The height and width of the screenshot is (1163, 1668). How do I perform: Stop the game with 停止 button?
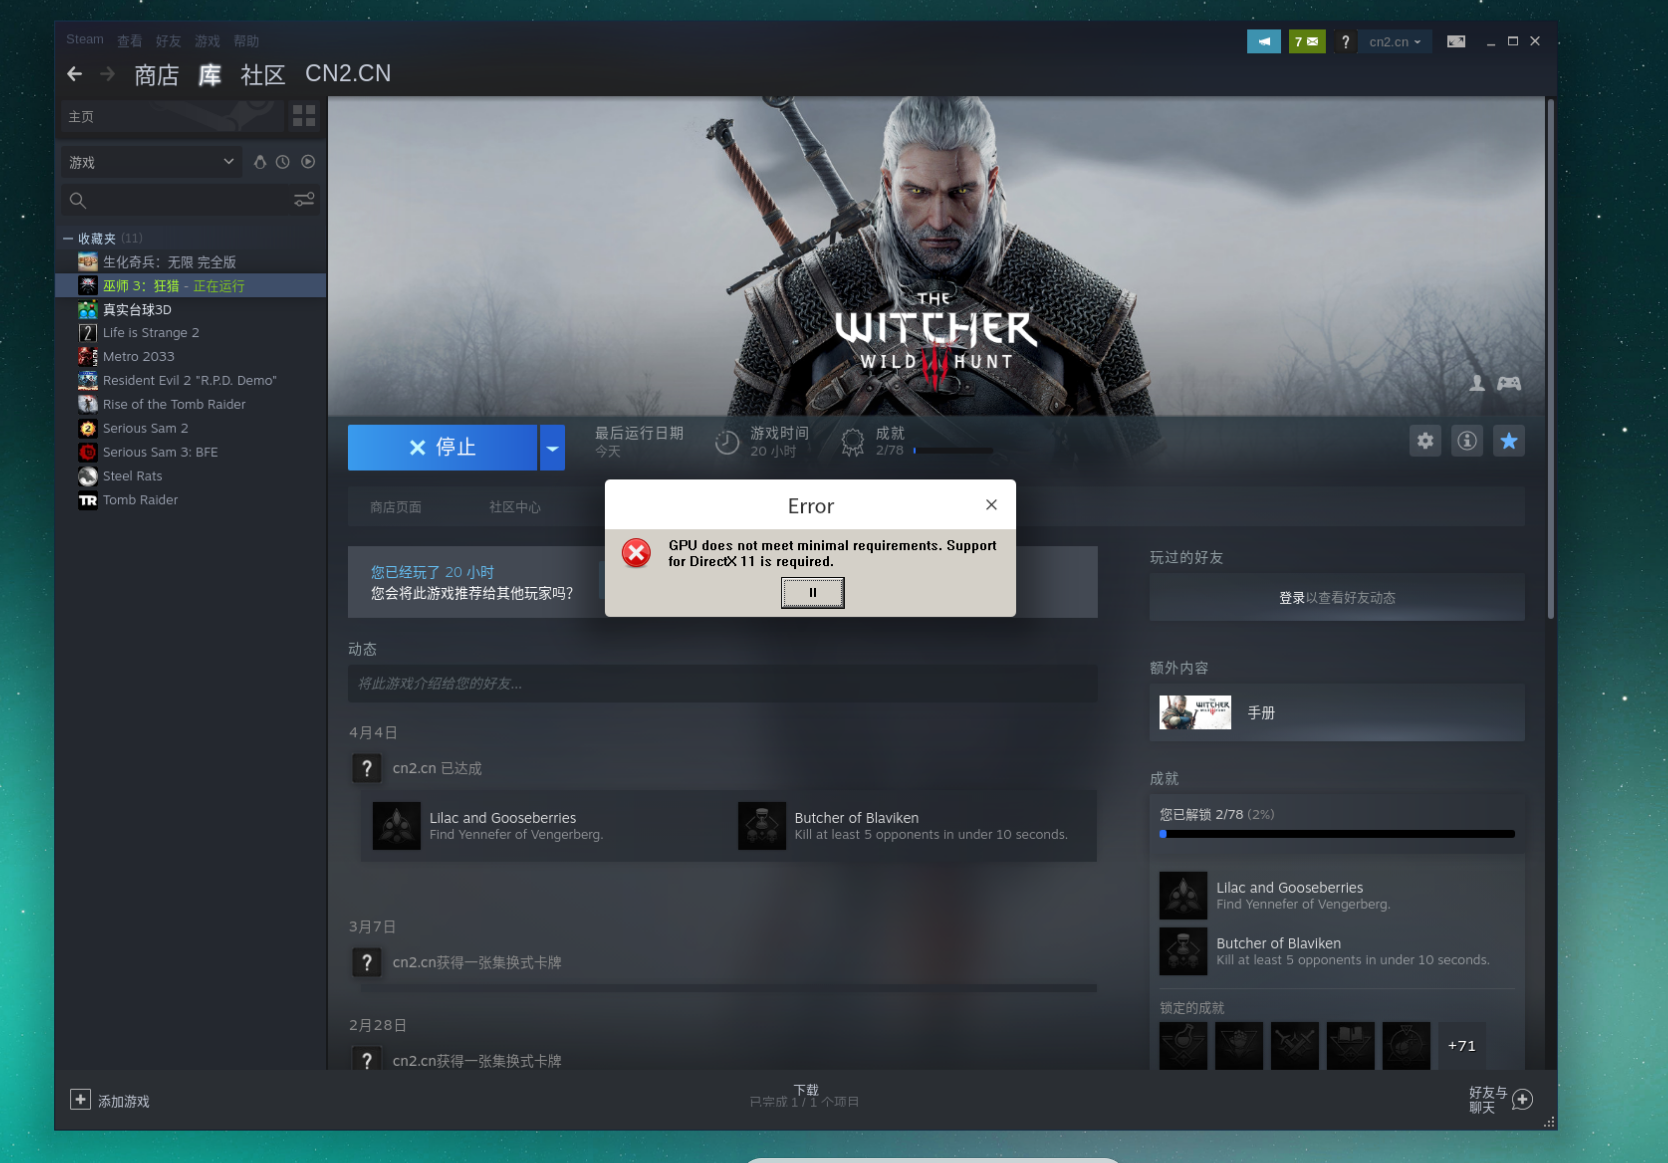(x=442, y=448)
